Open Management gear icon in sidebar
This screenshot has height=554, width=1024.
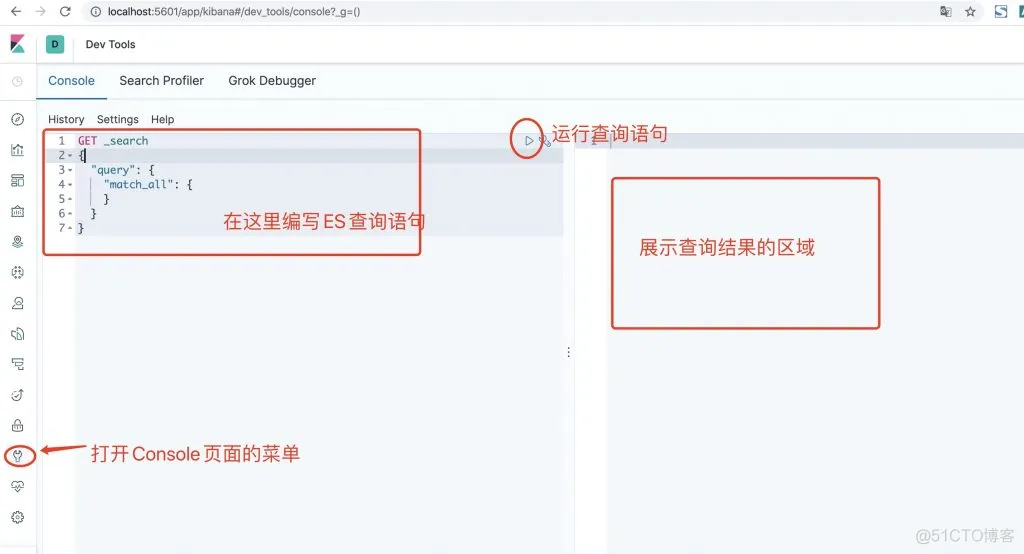coord(18,517)
